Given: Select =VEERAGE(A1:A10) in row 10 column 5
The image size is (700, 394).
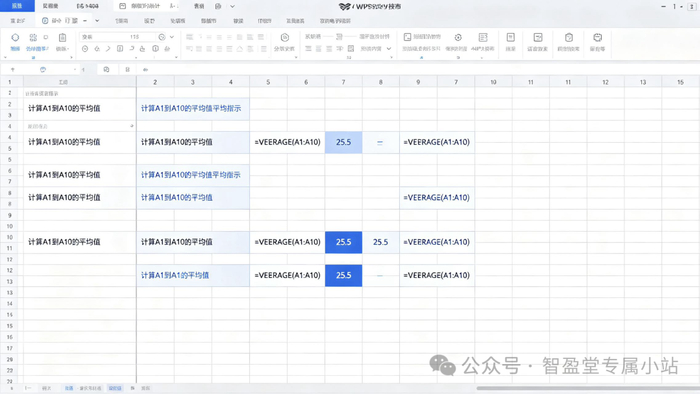Looking at the screenshot, I should [288, 242].
